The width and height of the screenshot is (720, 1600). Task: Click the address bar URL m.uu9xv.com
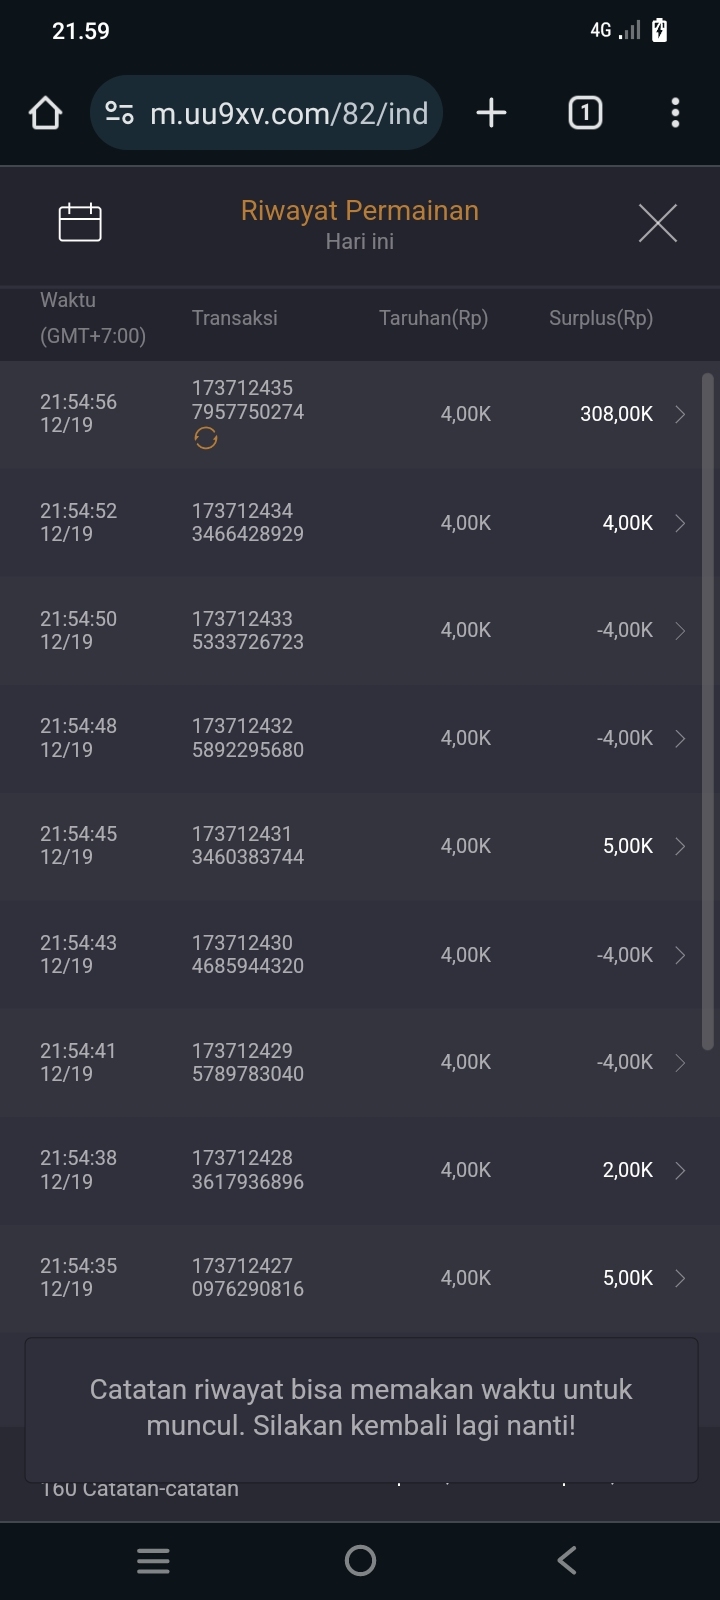(288, 113)
